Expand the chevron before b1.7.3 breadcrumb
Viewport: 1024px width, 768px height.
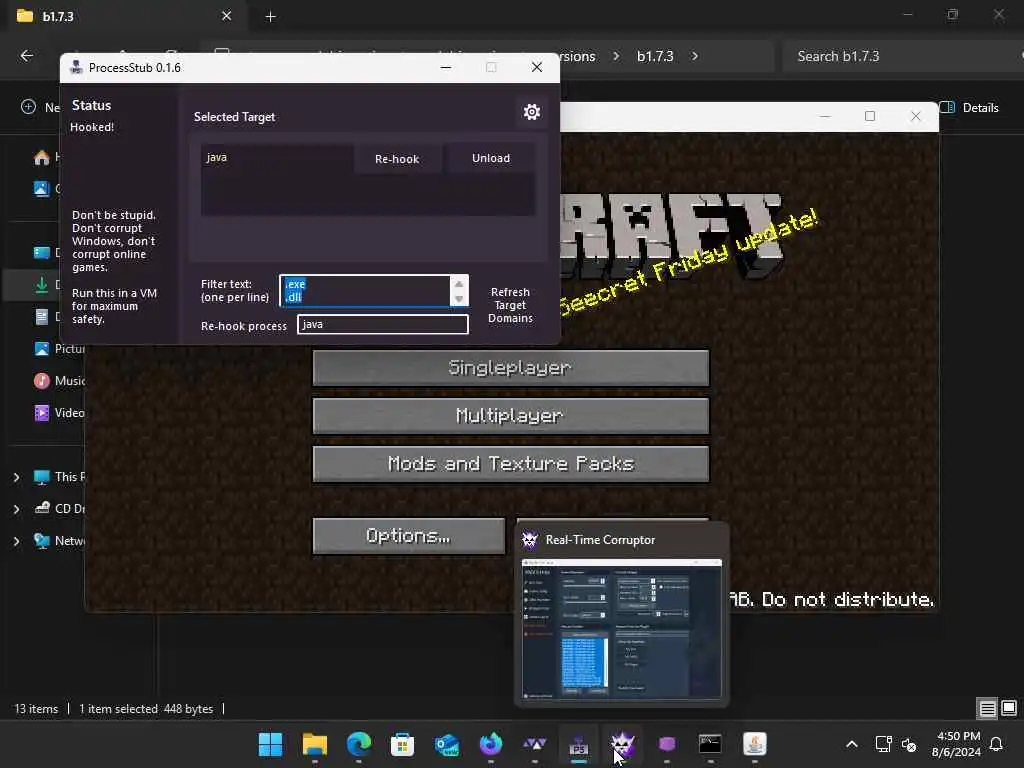click(616, 56)
